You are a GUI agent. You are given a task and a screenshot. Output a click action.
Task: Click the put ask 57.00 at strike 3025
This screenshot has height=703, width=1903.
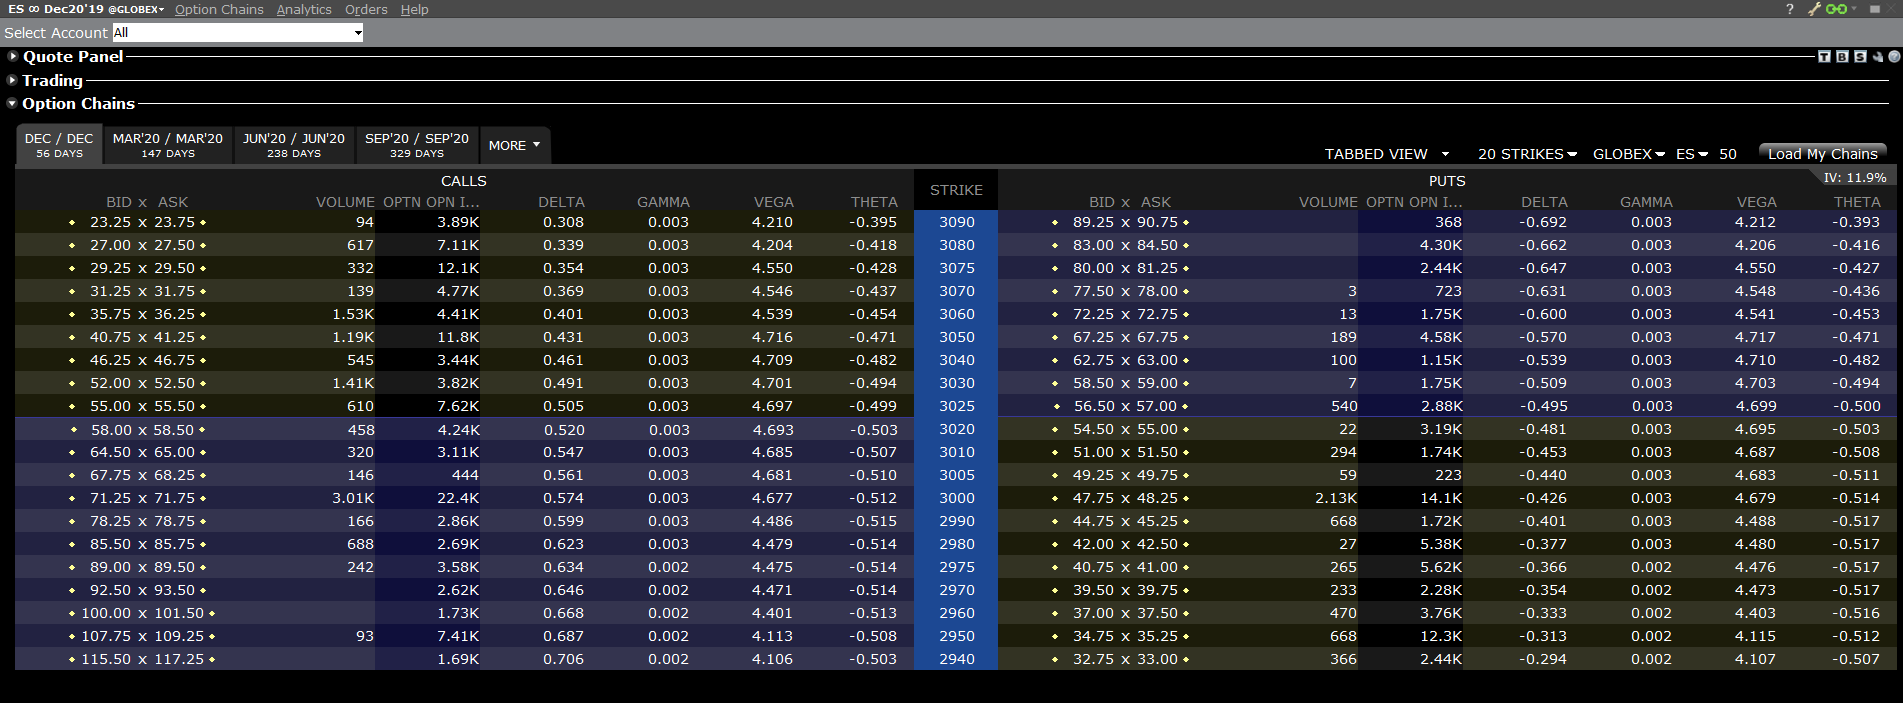coord(1157,406)
